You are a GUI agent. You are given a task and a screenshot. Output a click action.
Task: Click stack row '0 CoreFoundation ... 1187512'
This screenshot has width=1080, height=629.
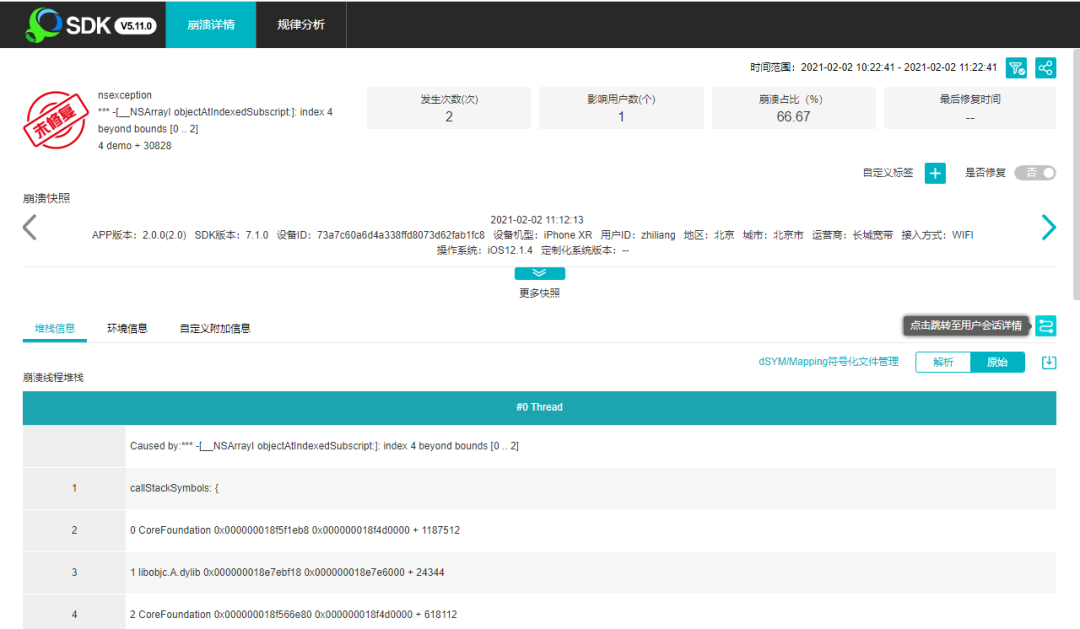[539, 530]
